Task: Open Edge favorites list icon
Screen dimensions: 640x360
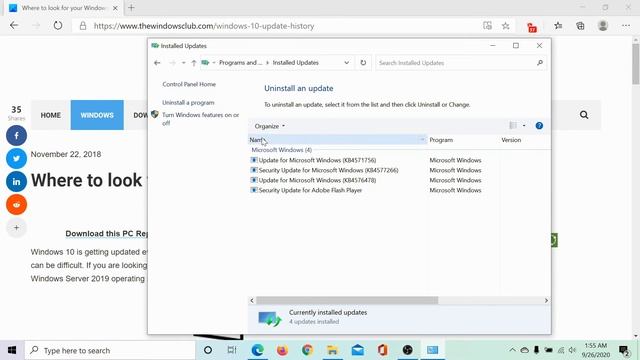Action: (x=558, y=26)
